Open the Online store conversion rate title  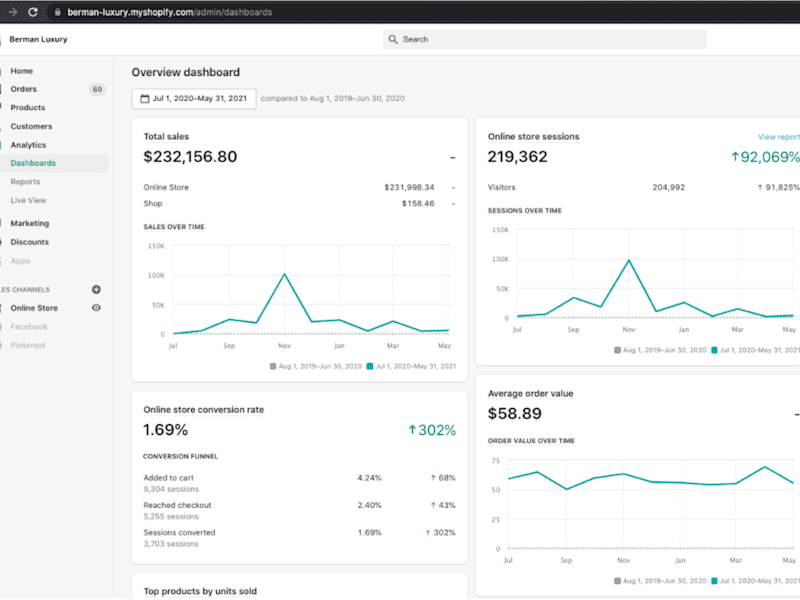coord(204,410)
